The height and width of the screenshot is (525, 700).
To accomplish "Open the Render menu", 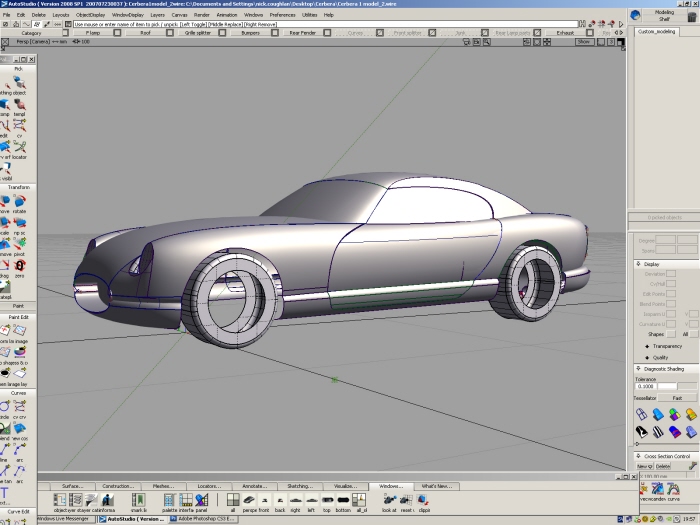I will (201, 15).
